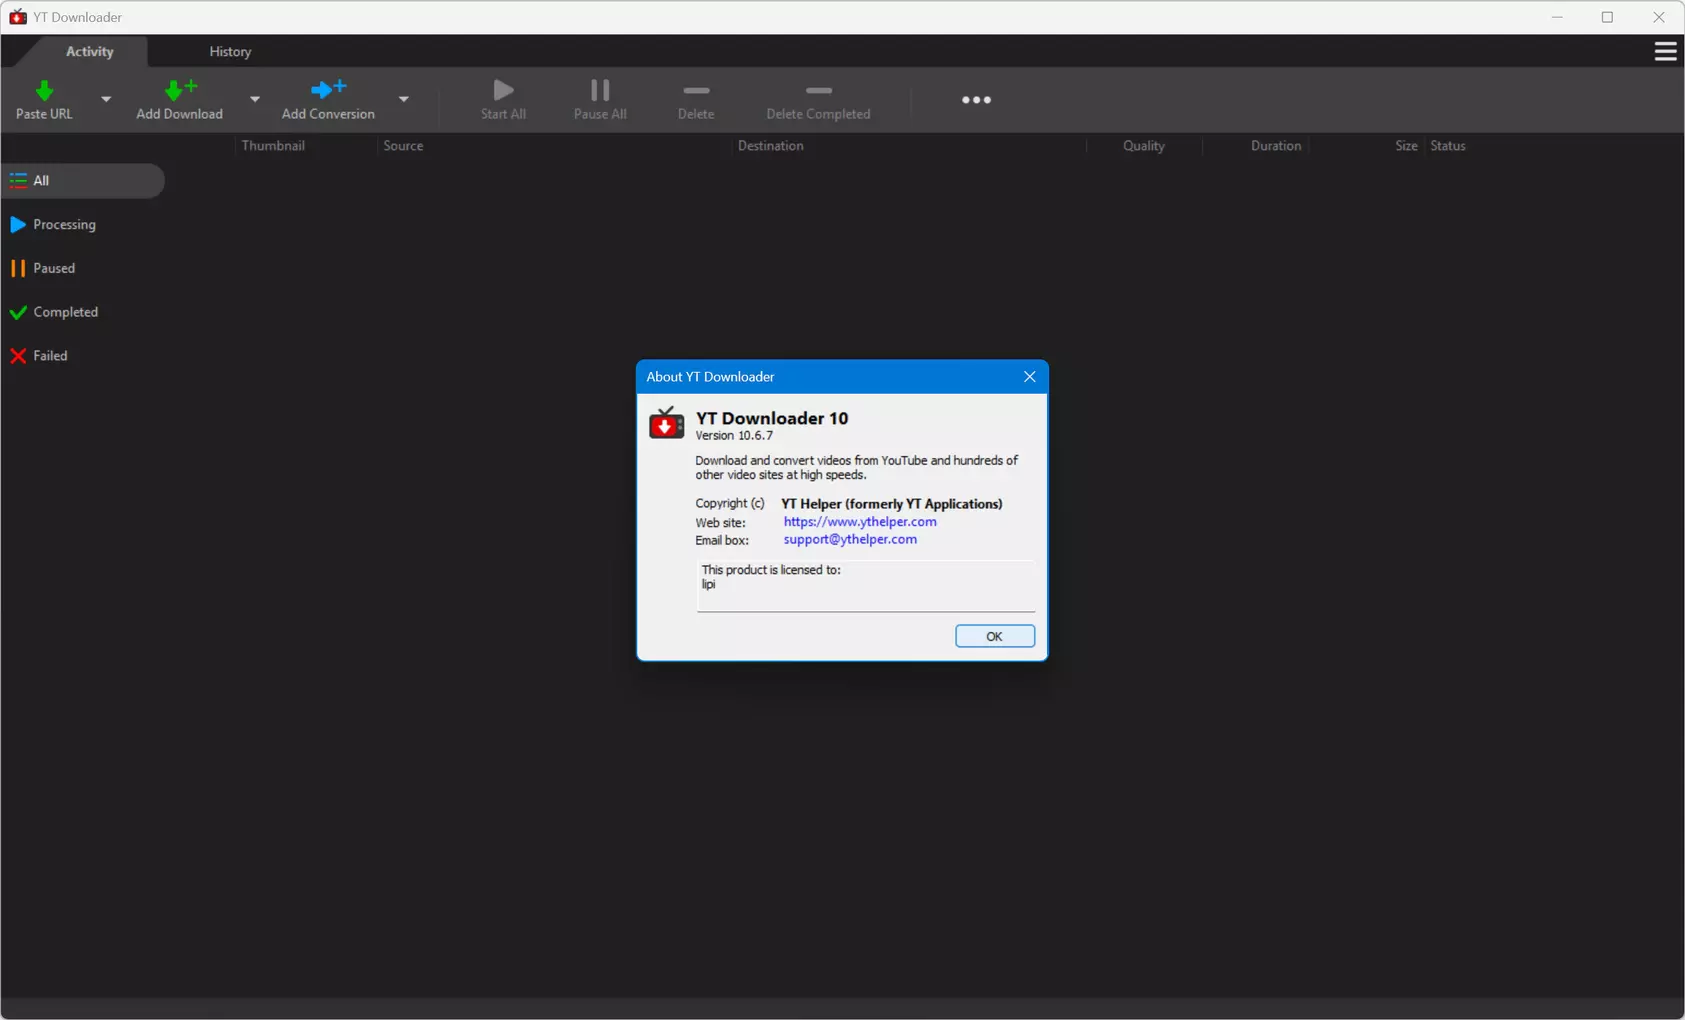This screenshot has width=1685, height=1020.
Task: Click the Duration column header
Action: point(1275,146)
